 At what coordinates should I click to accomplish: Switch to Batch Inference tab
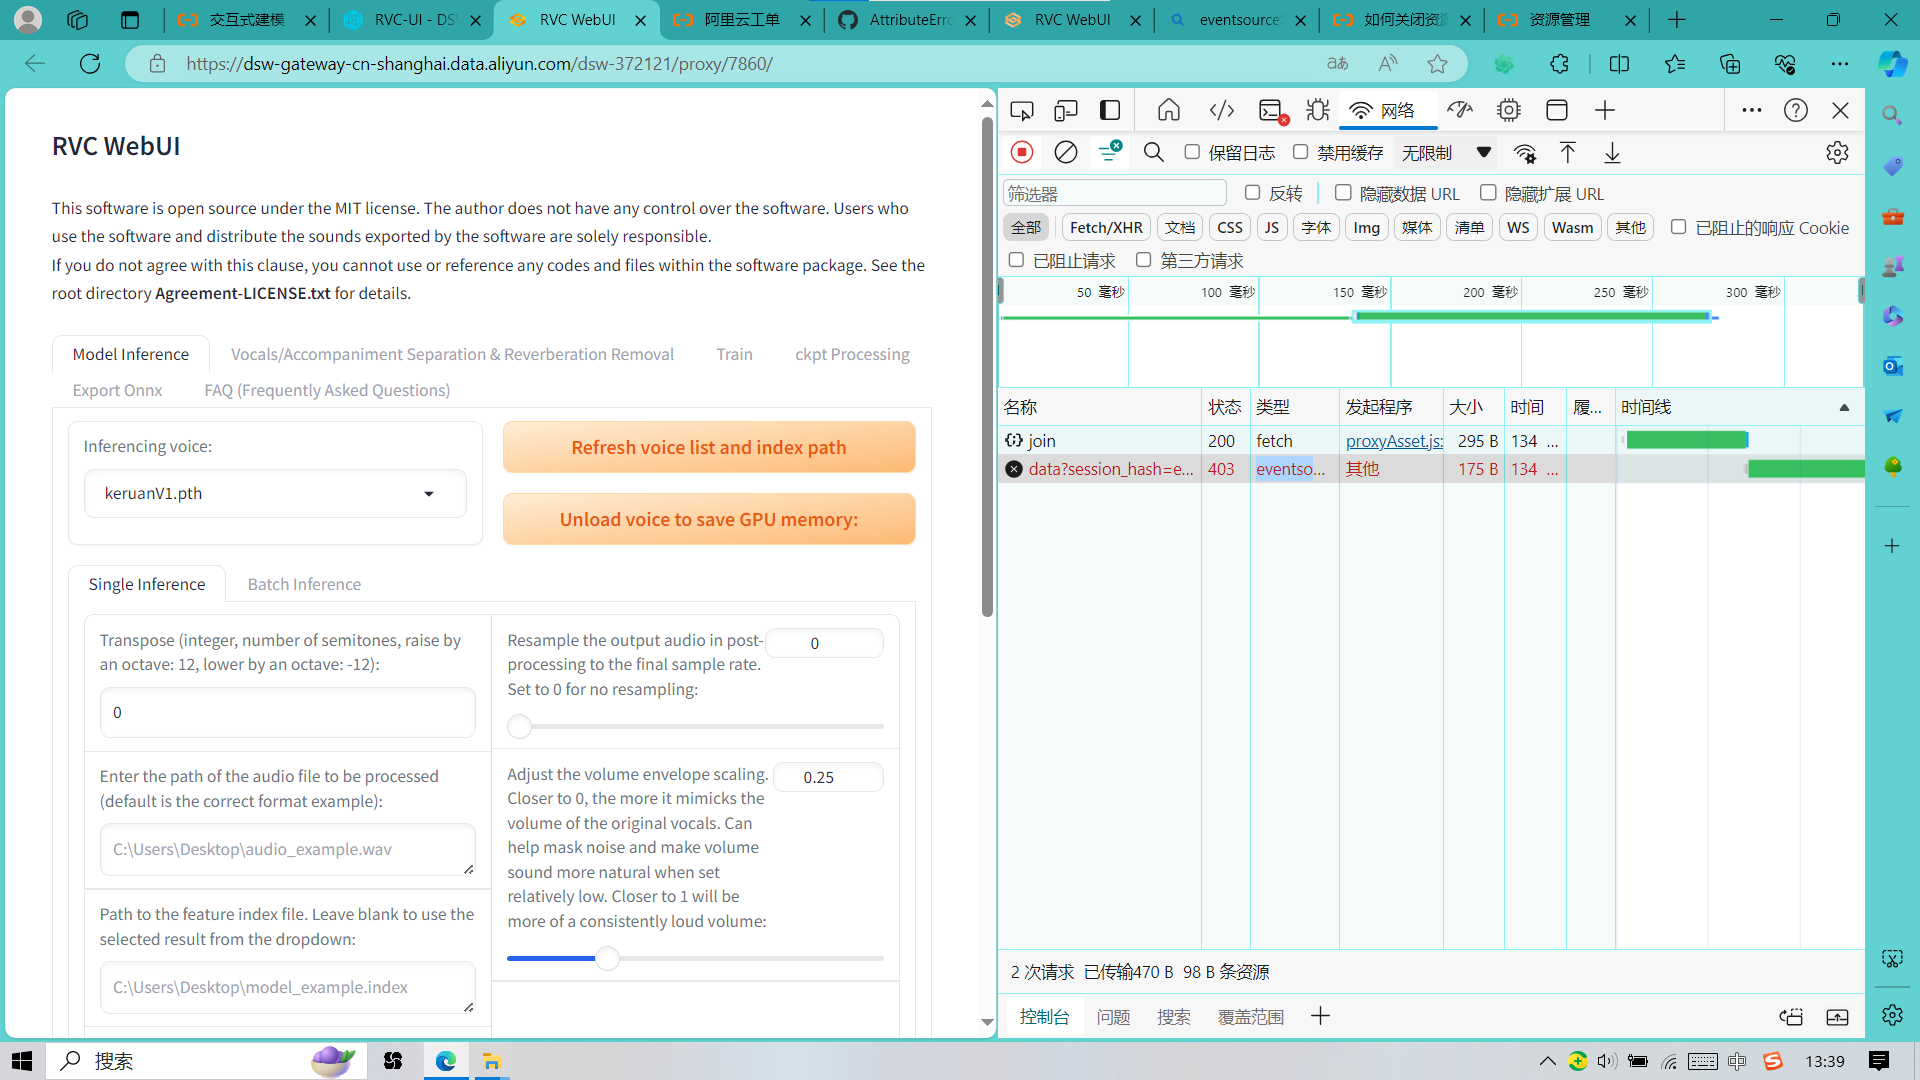click(x=304, y=584)
